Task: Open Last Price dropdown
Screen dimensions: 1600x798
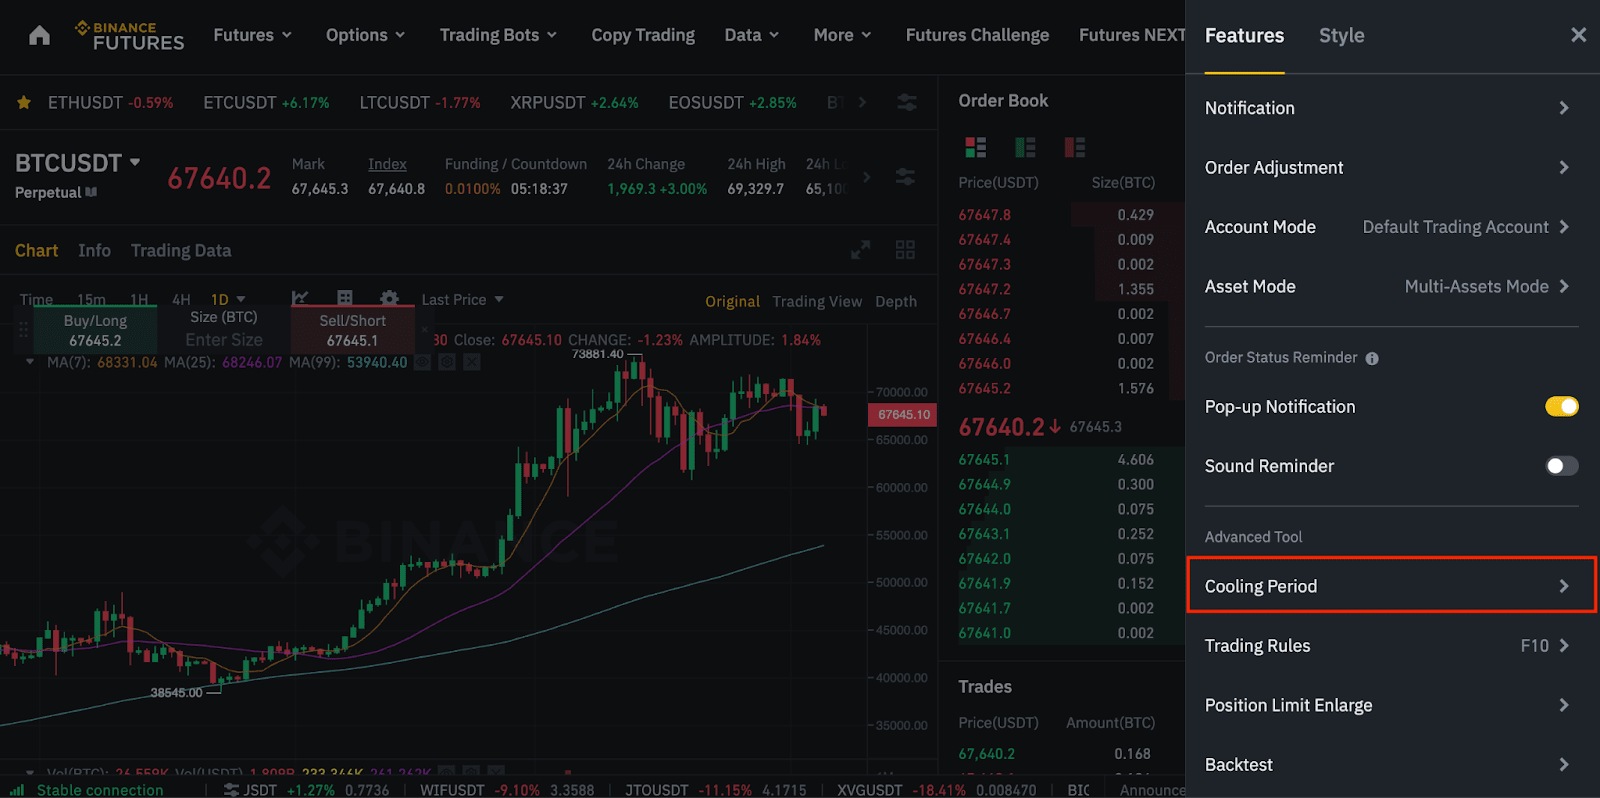Action: [462, 299]
